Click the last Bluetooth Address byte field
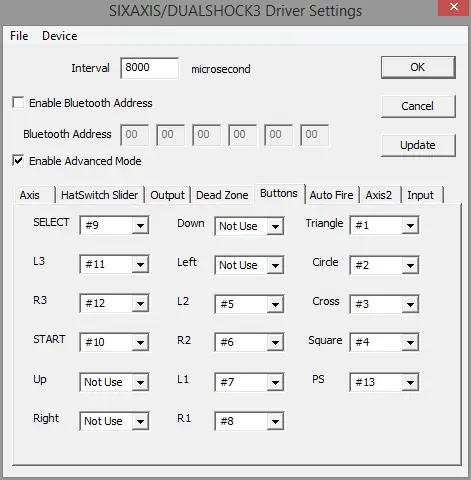Image resolution: width=471 pixels, height=480 pixels. [x=315, y=135]
